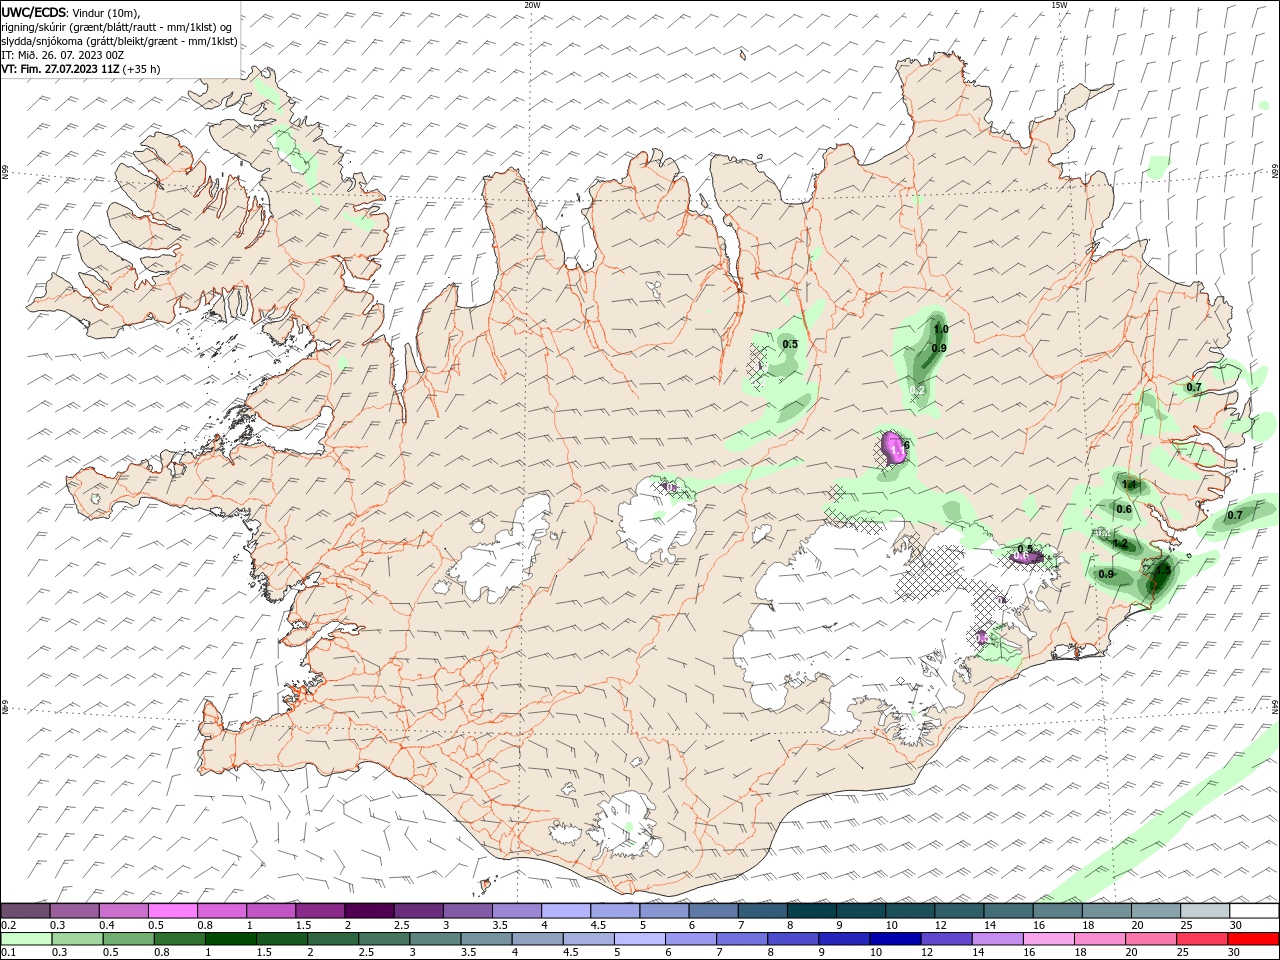The width and height of the screenshot is (1280, 960).
Task: Click the rain legend swatch starting at 4
Action: click(537, 938)
